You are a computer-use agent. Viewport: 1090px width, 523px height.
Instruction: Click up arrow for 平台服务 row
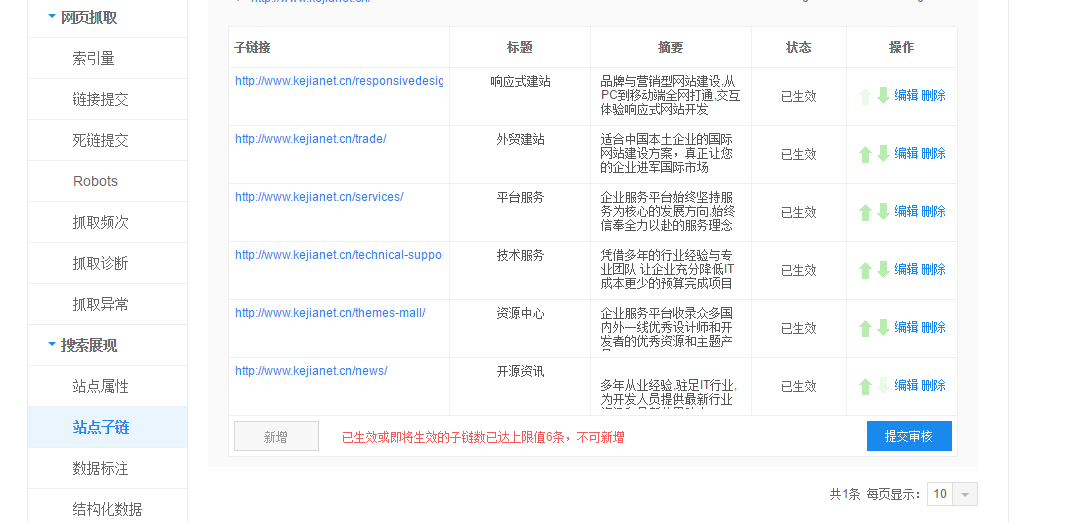point(866,212)
